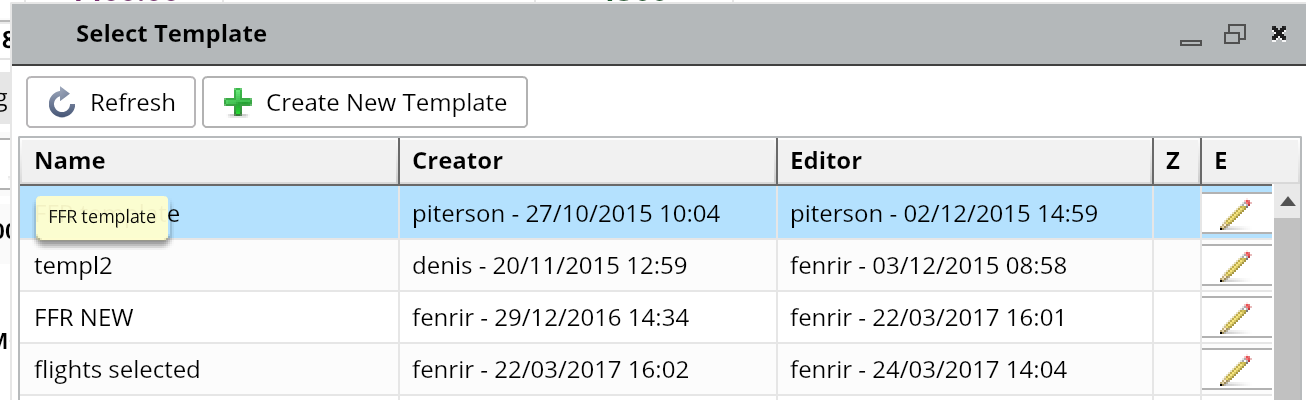Sort by the Creator column header

[x=587, y=161]
